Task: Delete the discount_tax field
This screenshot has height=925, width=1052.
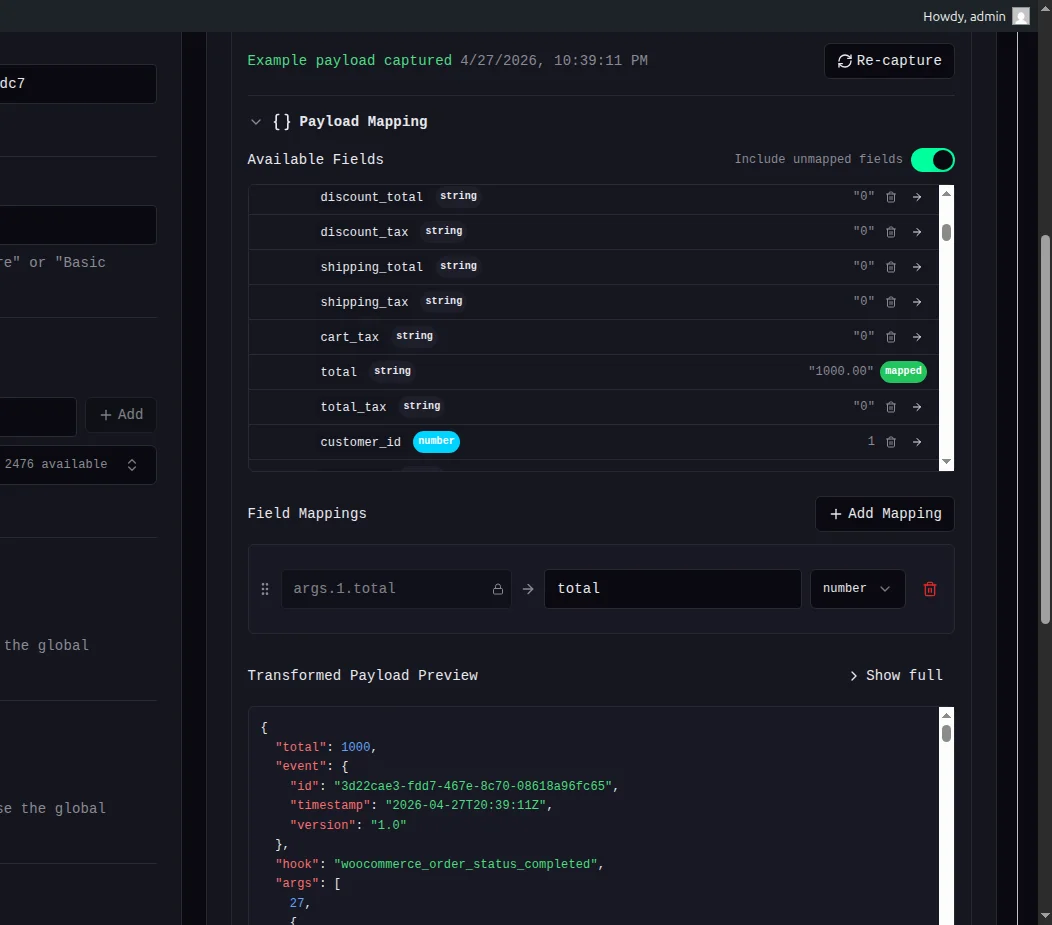Action: (x=891, y=232)
